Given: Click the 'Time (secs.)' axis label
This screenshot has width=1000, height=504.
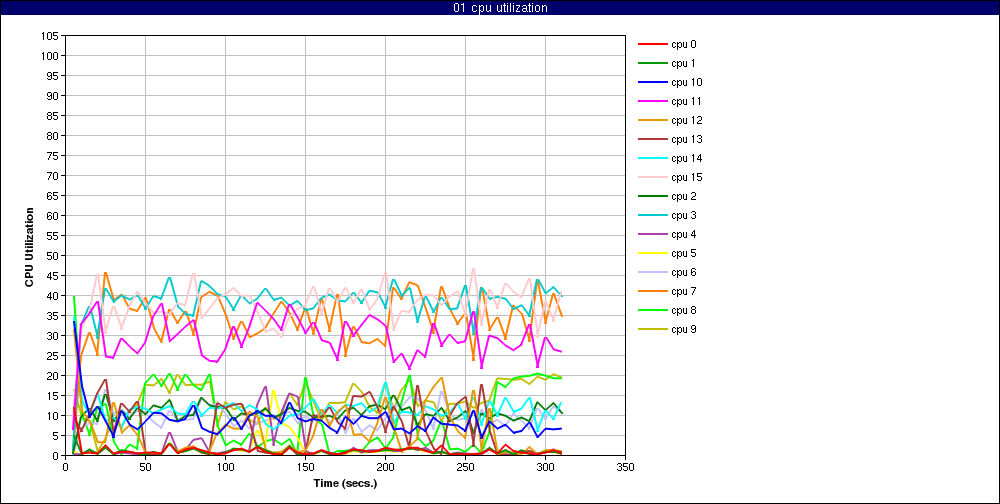Looking at the screenshot, I should (x=345, y=483).
